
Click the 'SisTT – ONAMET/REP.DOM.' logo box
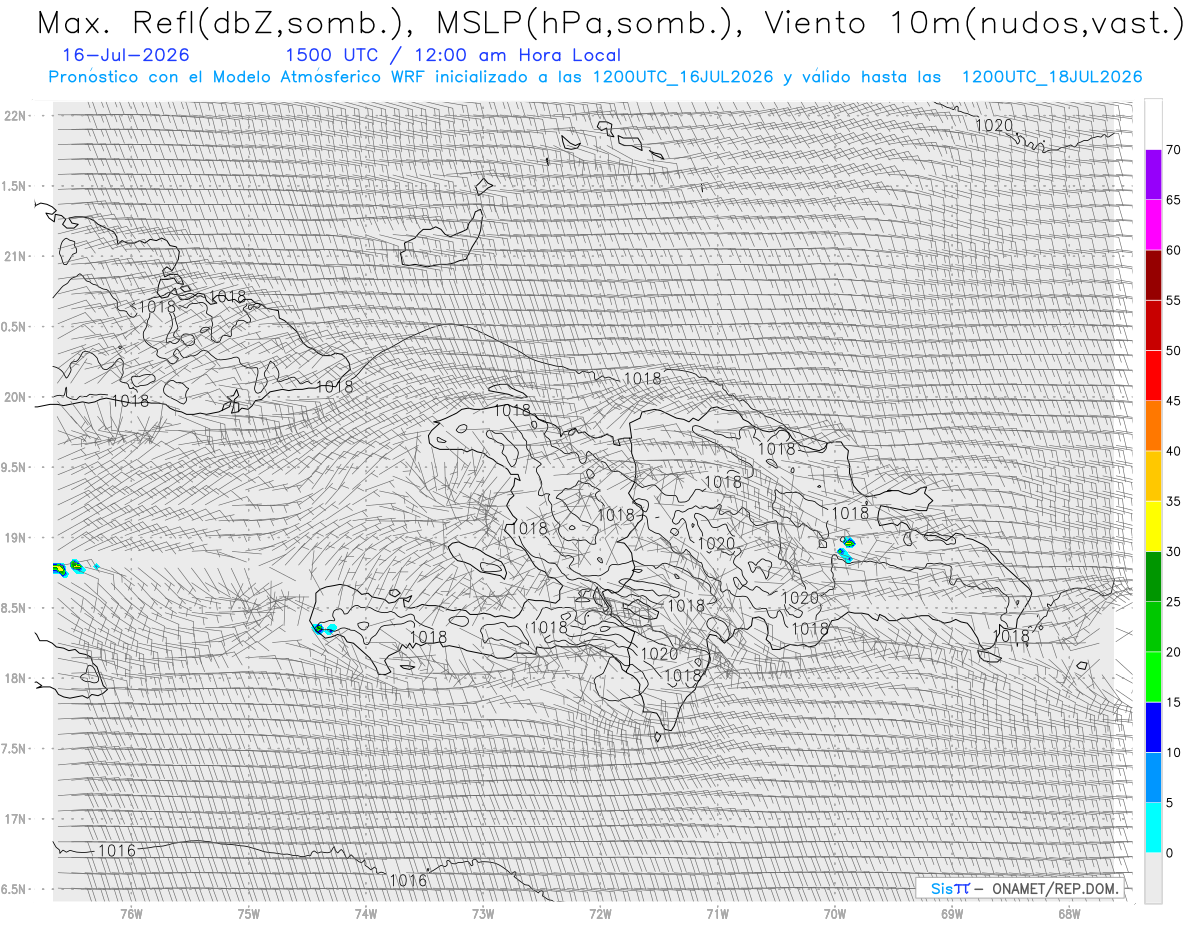(1019, 888)
